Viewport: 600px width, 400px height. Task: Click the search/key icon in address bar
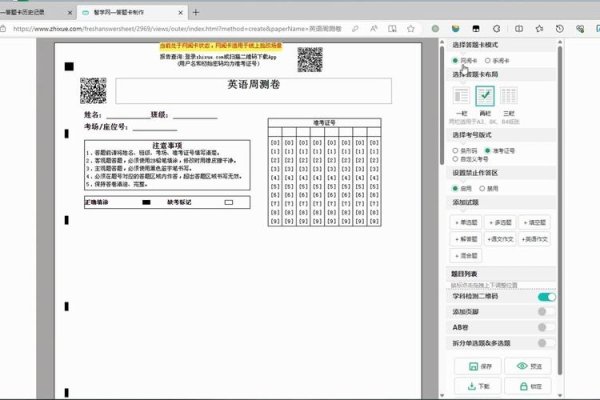(x=355, y=29)
